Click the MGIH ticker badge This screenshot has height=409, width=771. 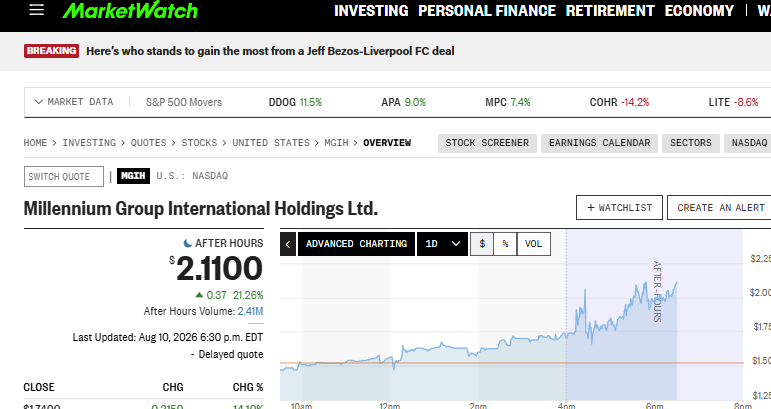point(133,175)
